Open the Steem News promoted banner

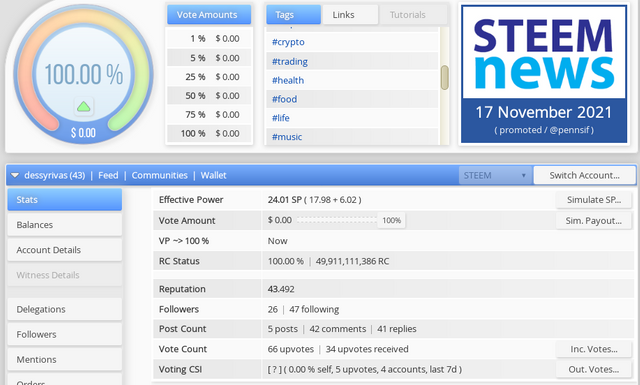[544, 74]
